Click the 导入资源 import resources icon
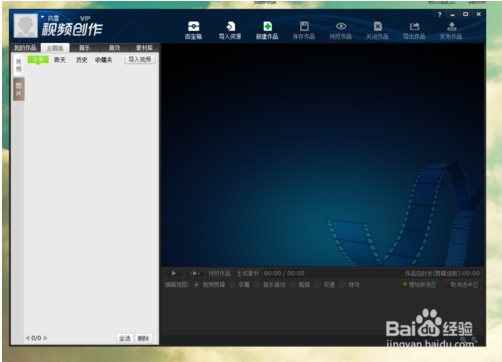 click(230, 30)
